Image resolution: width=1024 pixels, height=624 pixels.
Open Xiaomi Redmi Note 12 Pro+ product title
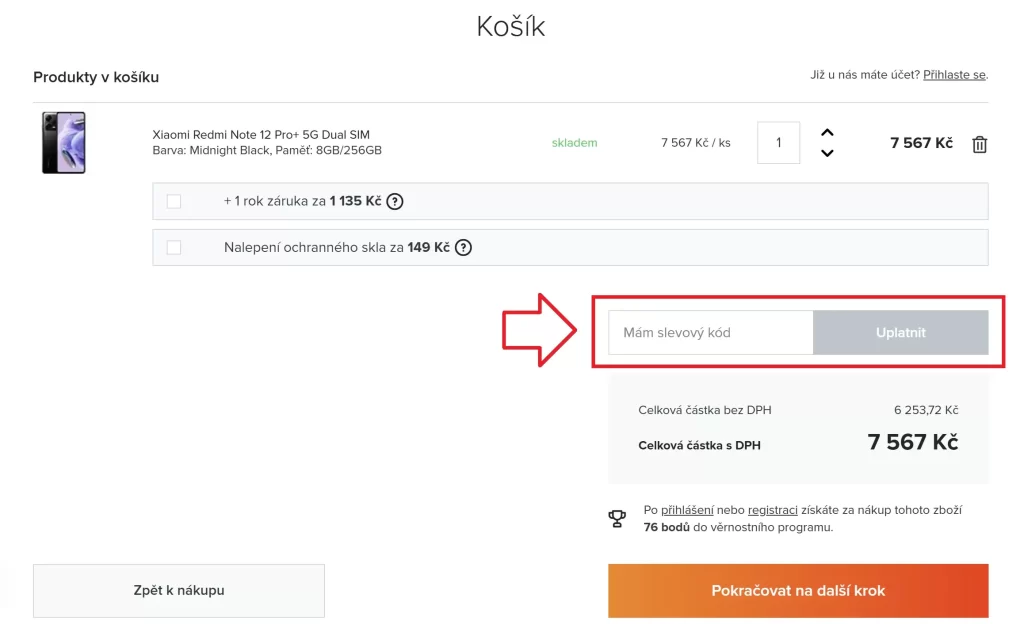pos(261,134)
